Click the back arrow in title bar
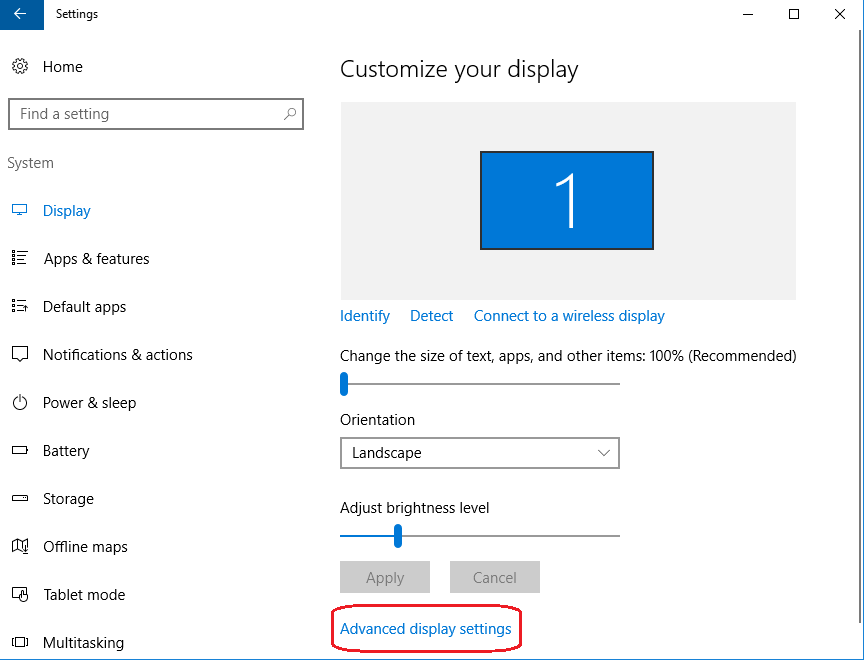This screenshot has width=864, height=660. tap(20, 14)
